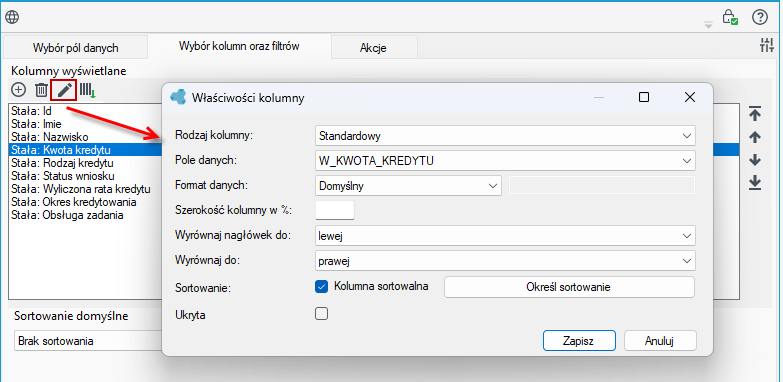Image resolution: width=783 pixels, height=382 pixels.
Task: Enable the Ukryta checkbox
Action: (322, 314)
